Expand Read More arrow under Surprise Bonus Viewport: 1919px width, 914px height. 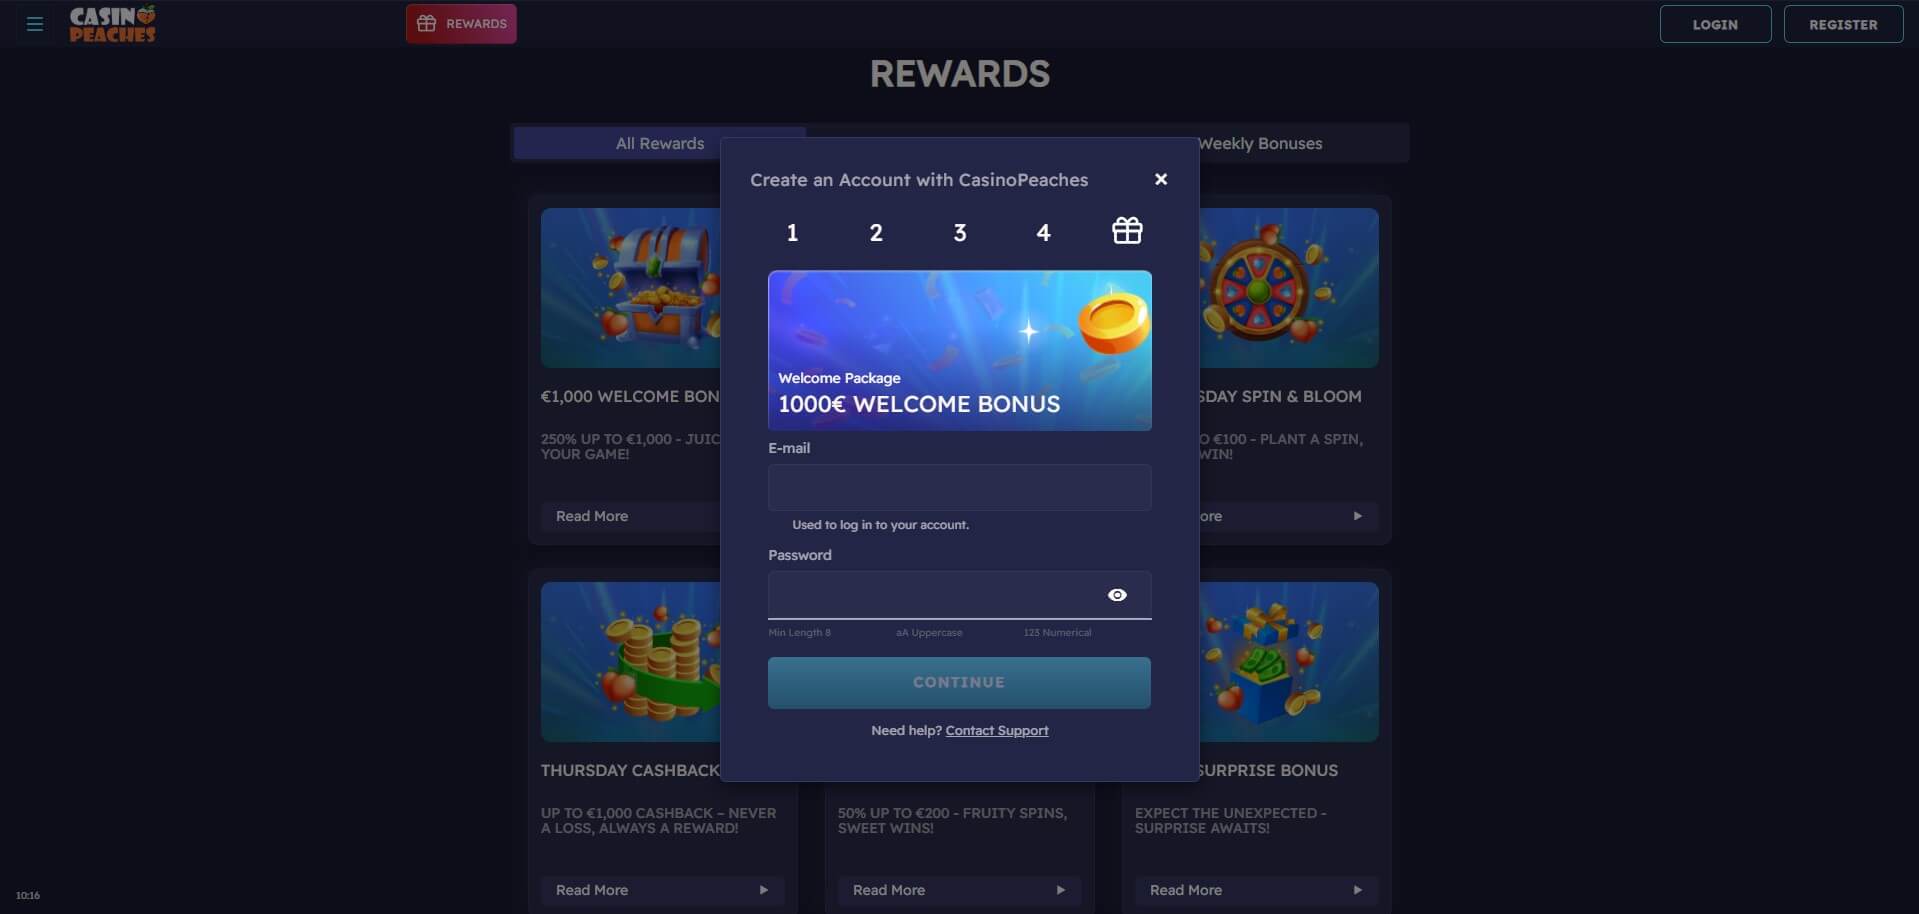pyautogui.click(x=1357, y=890)
